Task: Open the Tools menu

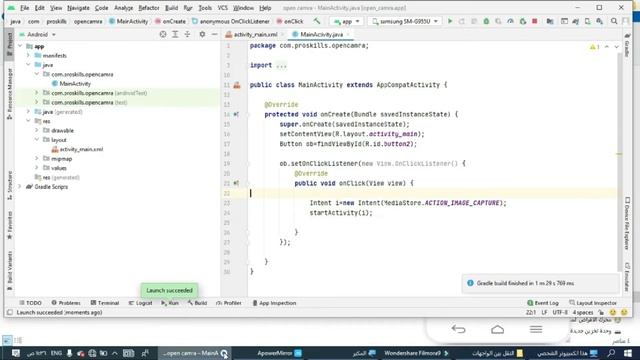Action: tap(205, 8)
